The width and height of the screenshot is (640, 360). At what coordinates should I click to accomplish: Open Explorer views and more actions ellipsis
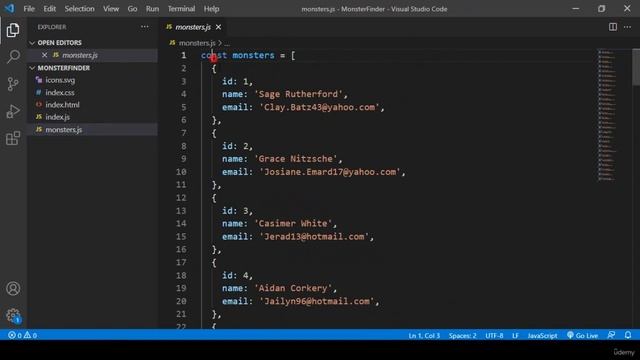point(144,27)
